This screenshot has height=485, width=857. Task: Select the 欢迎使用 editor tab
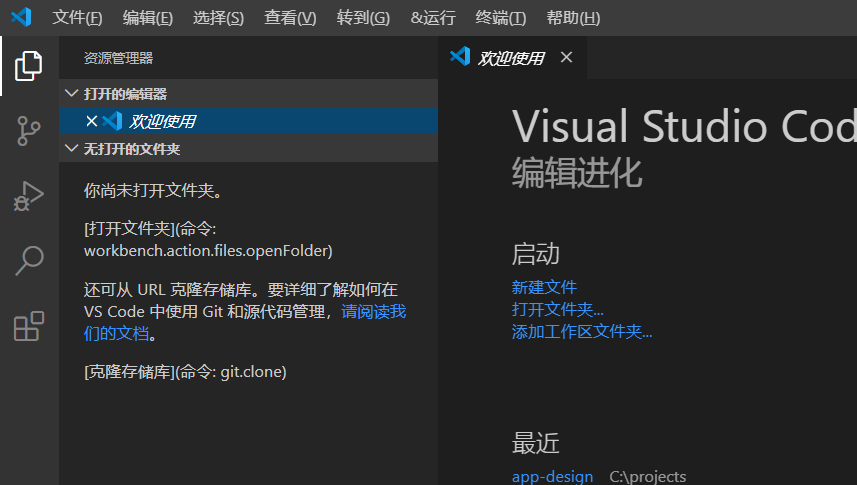click(511, 58)
